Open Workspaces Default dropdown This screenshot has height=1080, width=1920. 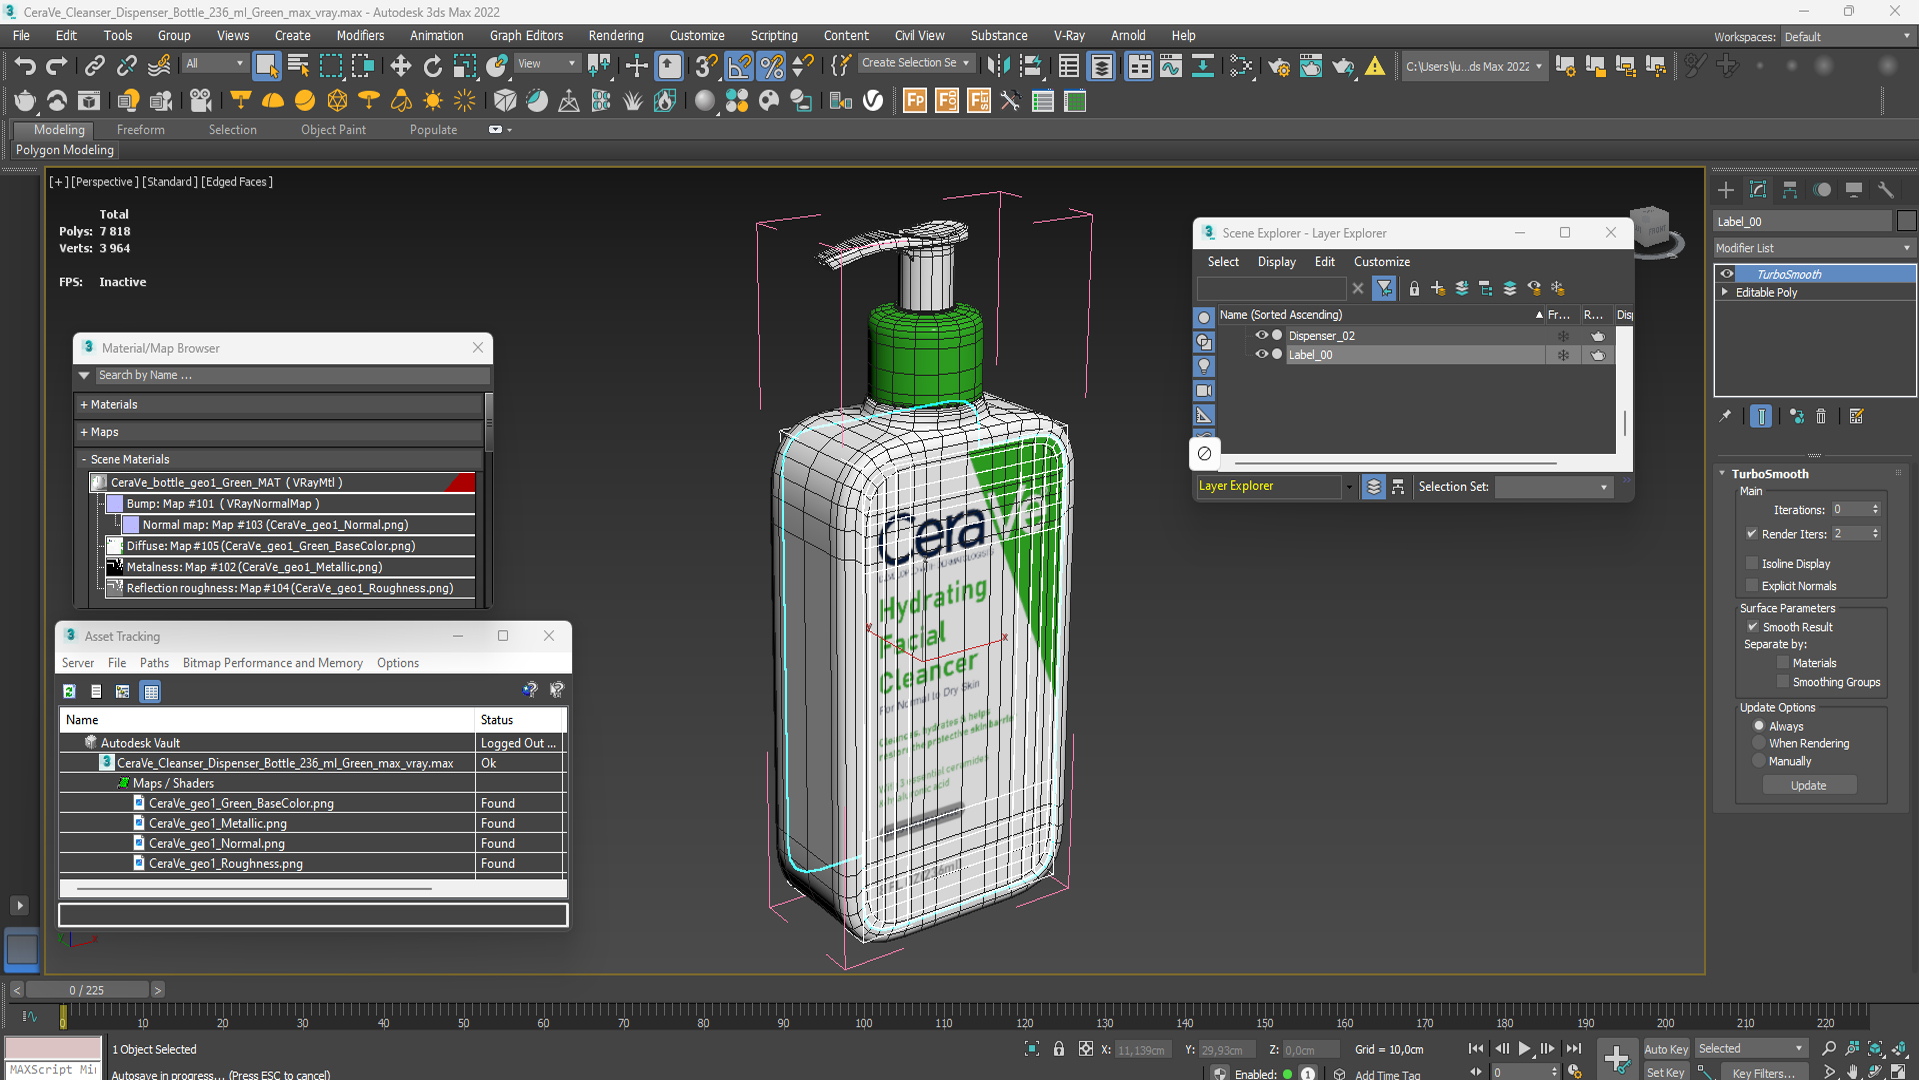[1847, 37]
